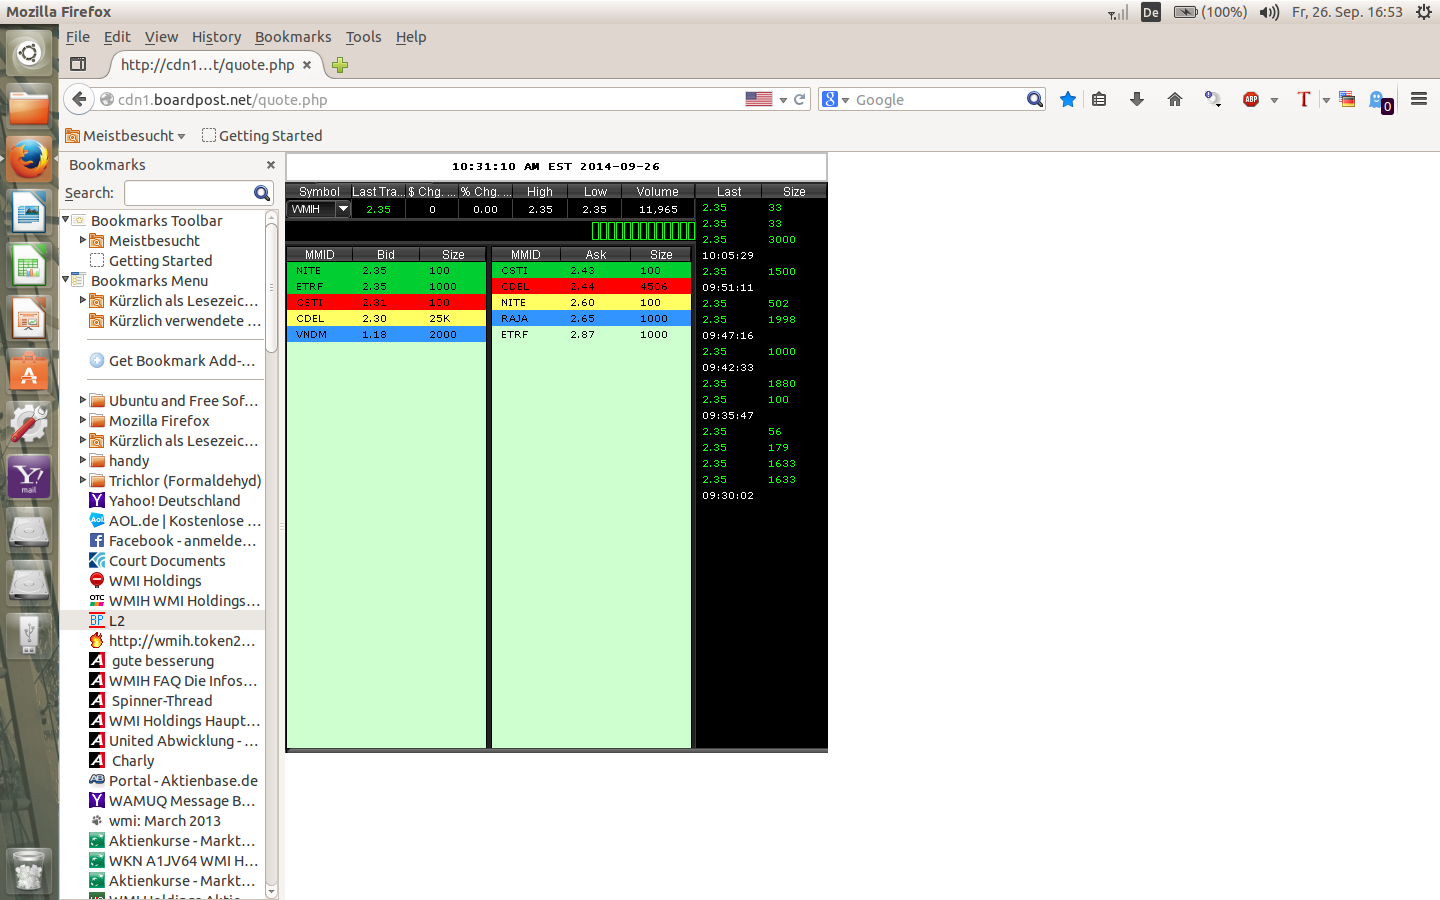Expand the Ubuntu and Free Software folder
The height and width of the screenshot is (900, 1440).
(x=83, y=400)
